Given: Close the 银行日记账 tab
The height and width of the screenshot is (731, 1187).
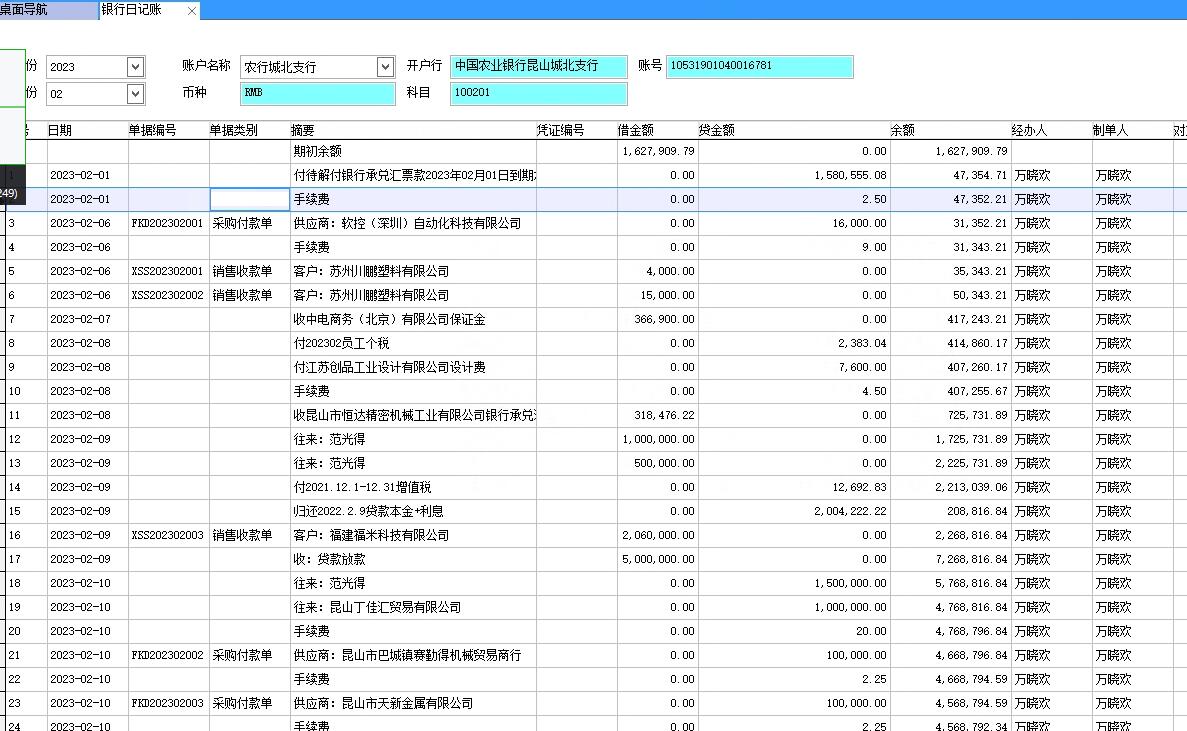Looking at the screenshot, I should point(192,10).
